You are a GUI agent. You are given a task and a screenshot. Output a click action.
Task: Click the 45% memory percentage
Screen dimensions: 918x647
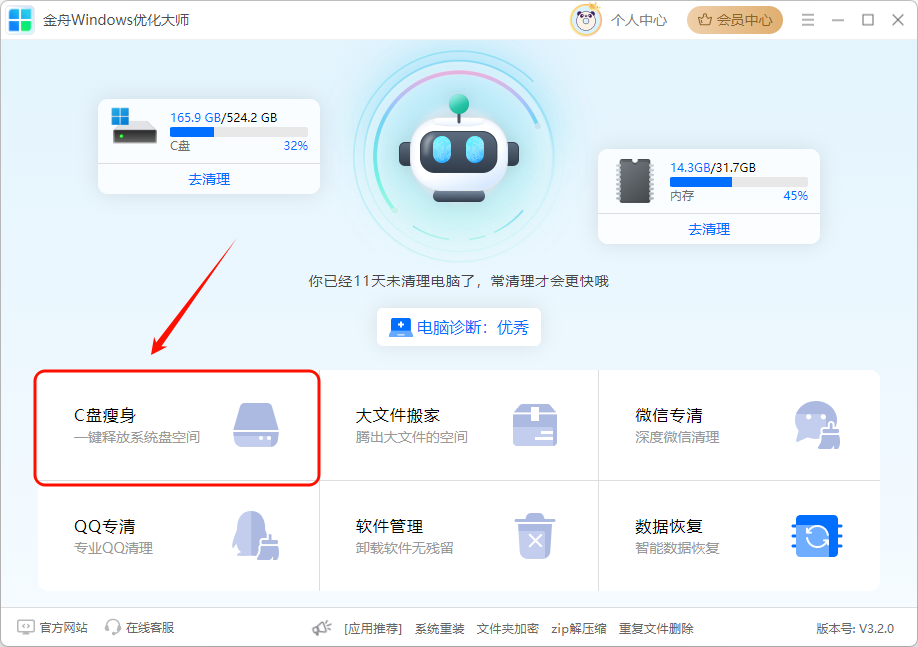[796, 196]
